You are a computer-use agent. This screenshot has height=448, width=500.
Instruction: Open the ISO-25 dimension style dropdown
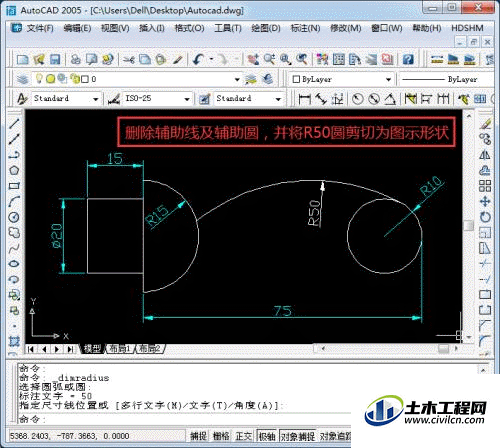click(187, 99)
